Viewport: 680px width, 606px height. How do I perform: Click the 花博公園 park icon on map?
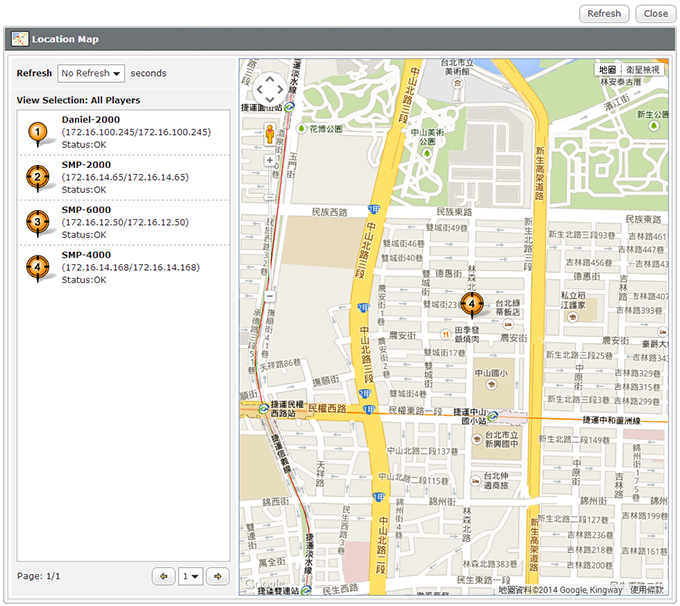click(x=301, y=129)
